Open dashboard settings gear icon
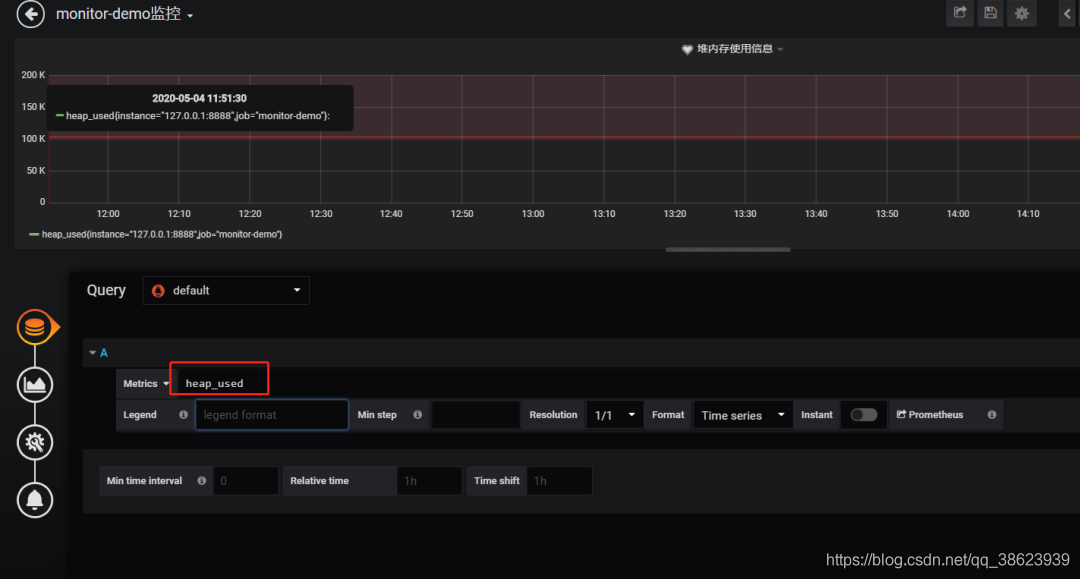The width and height of the screenshot is (1080, 579). [1022, 12]
